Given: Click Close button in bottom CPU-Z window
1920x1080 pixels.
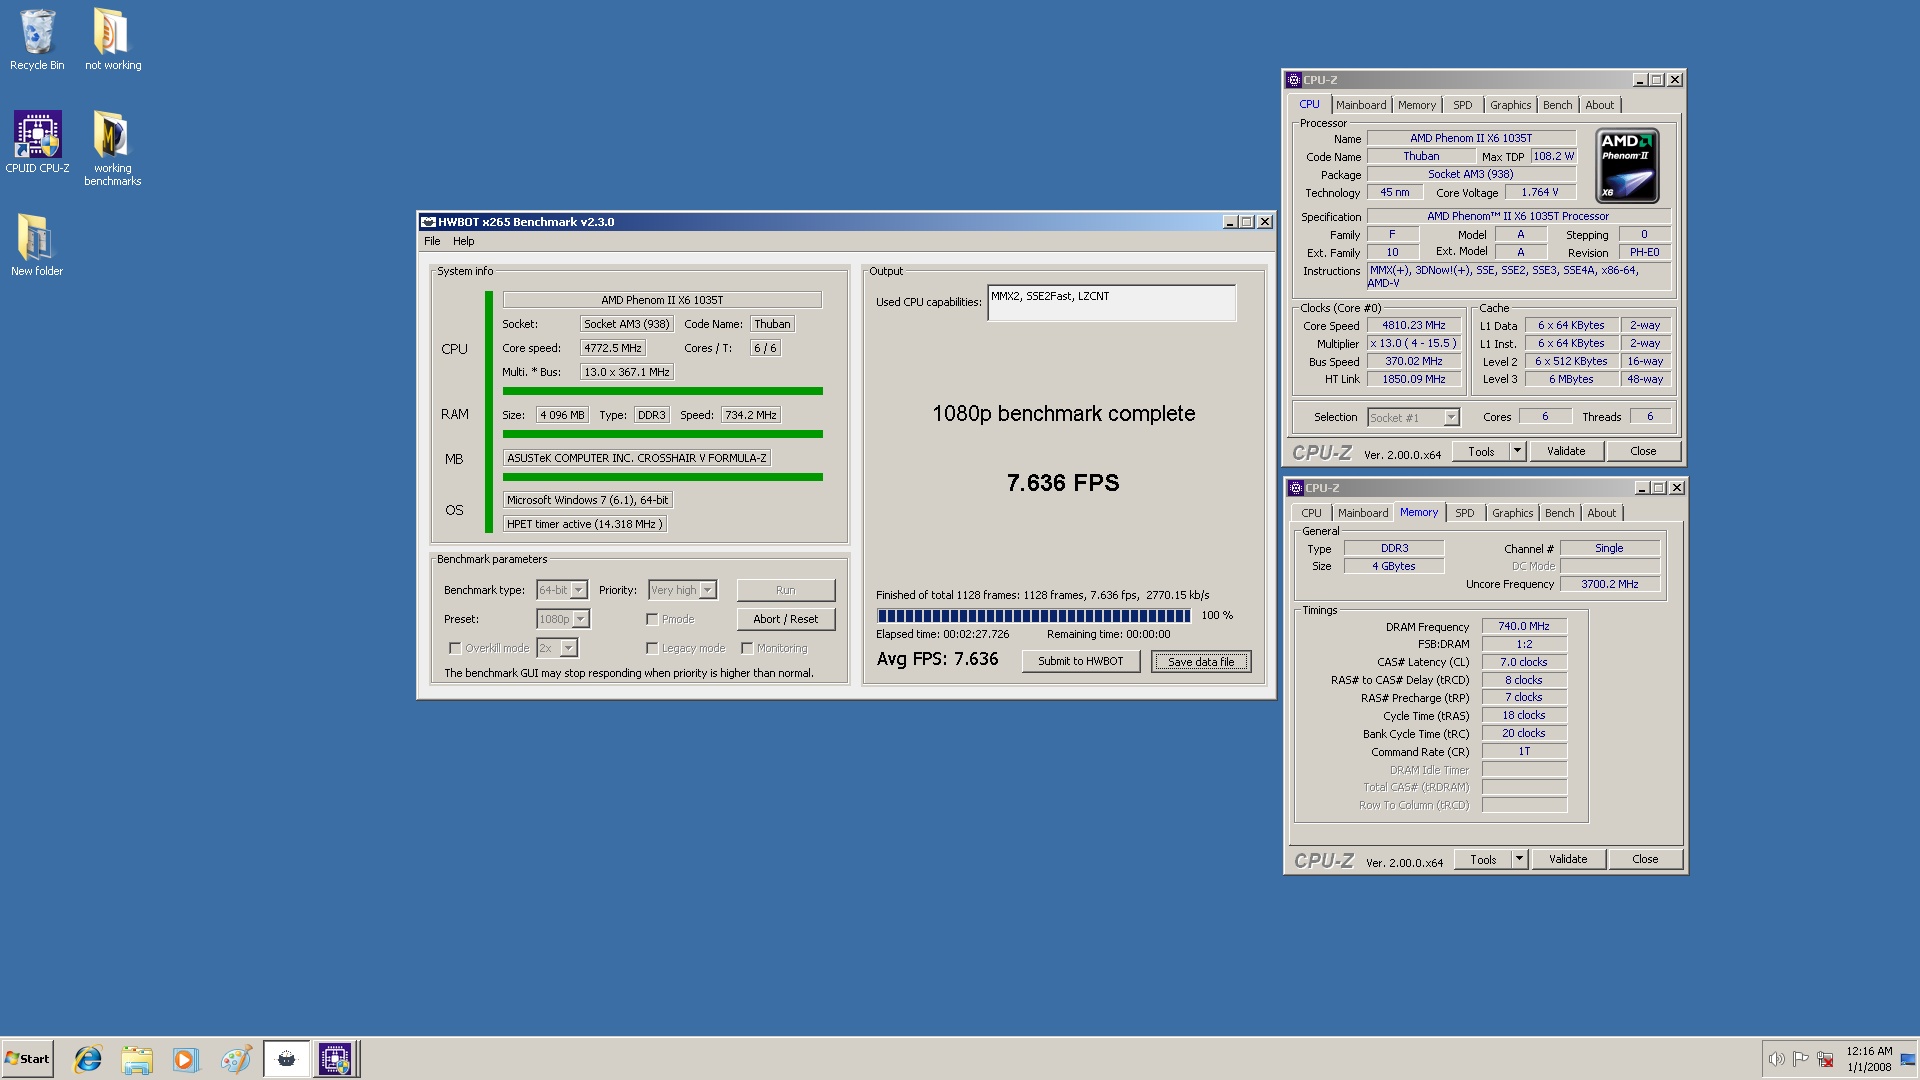Looking at the screenshot, I should [x=1645, y=859].
